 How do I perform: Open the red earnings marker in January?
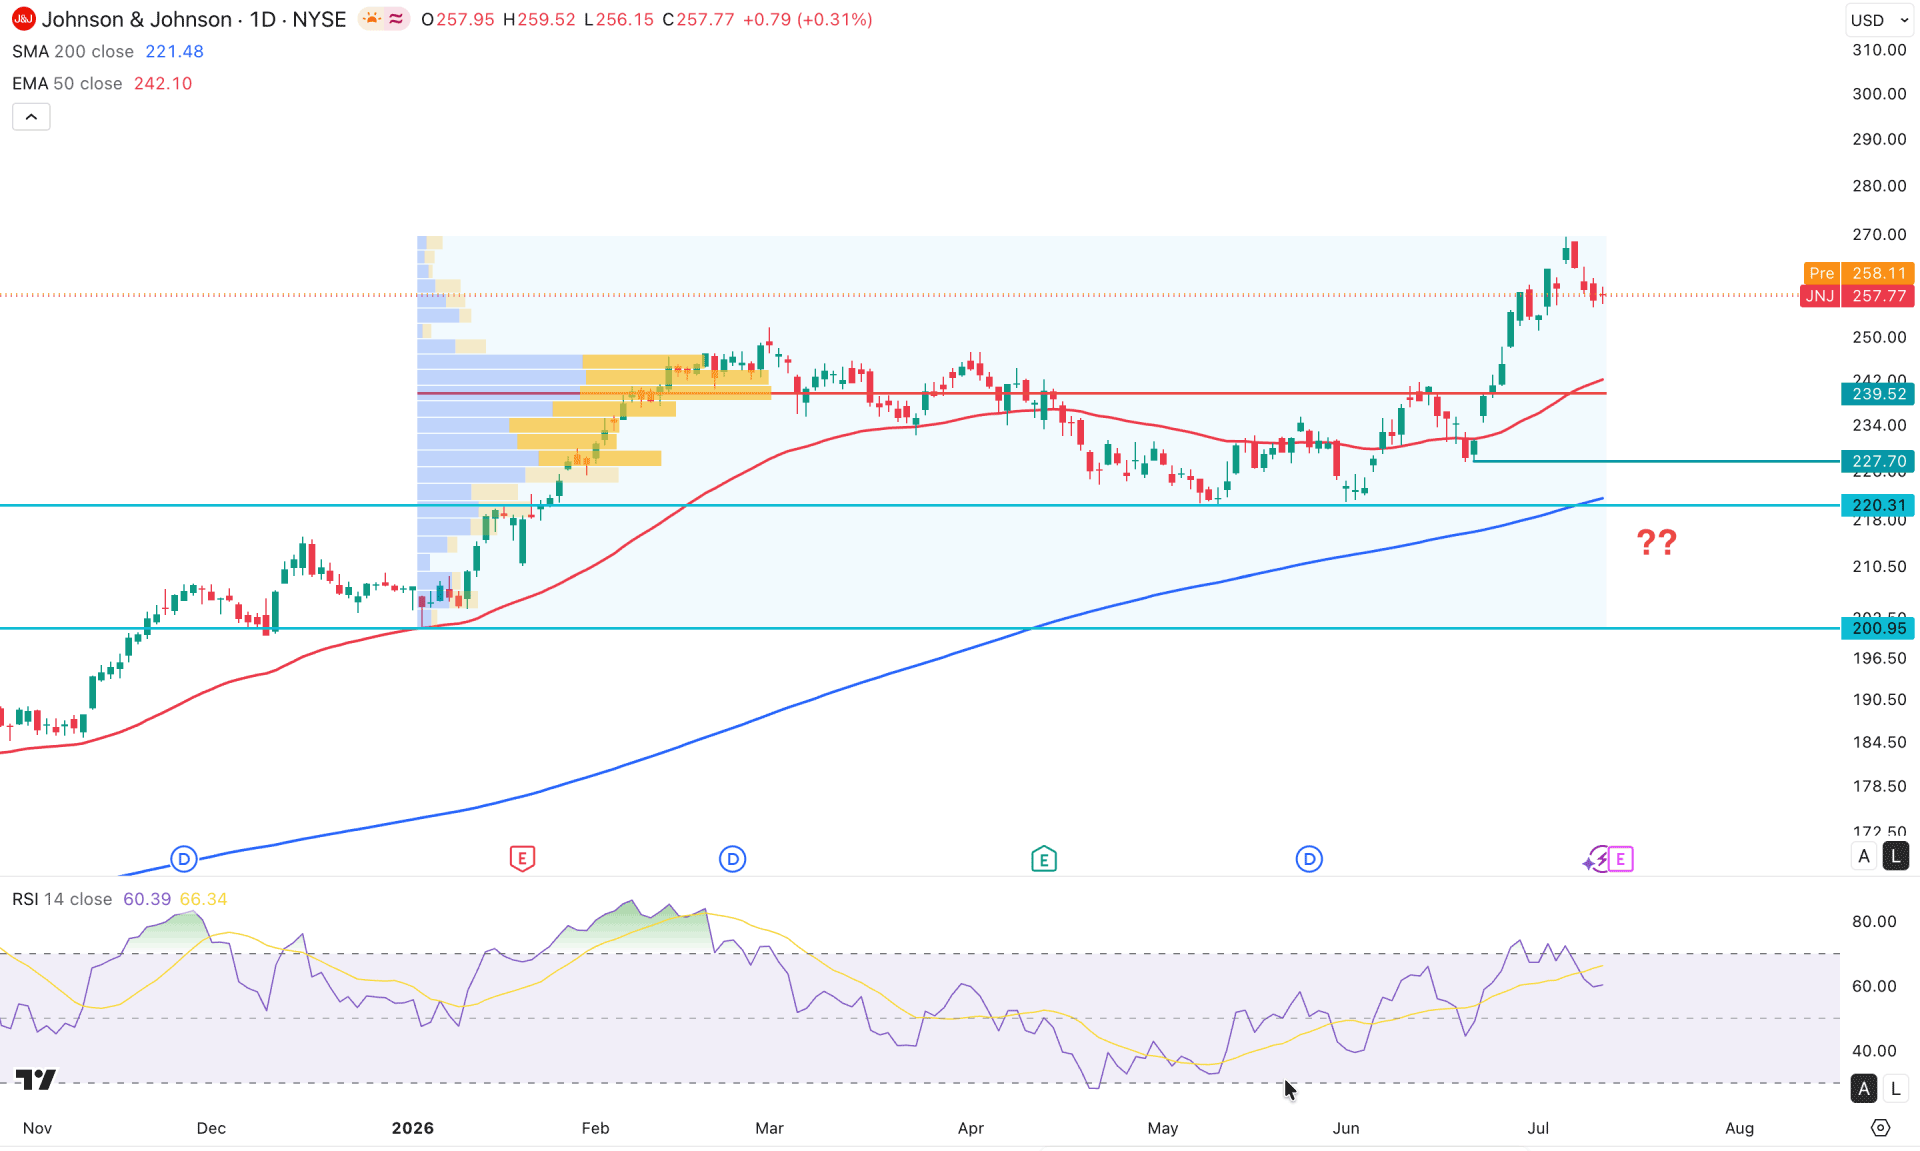click(x=522, y=859)
